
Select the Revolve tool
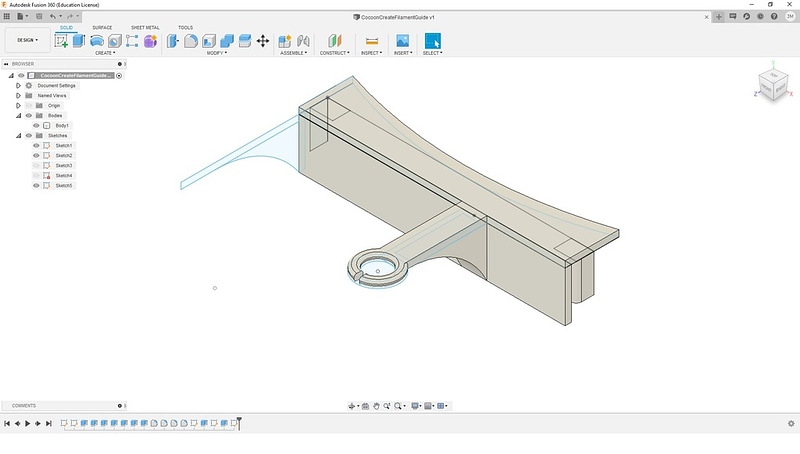(96, 41)
